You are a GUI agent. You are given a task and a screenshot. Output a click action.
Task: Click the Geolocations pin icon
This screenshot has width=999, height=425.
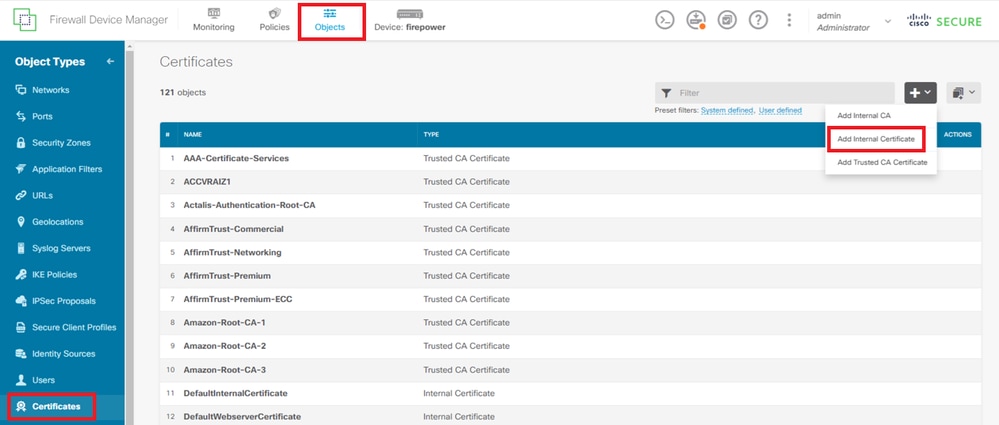coord(21,222)
